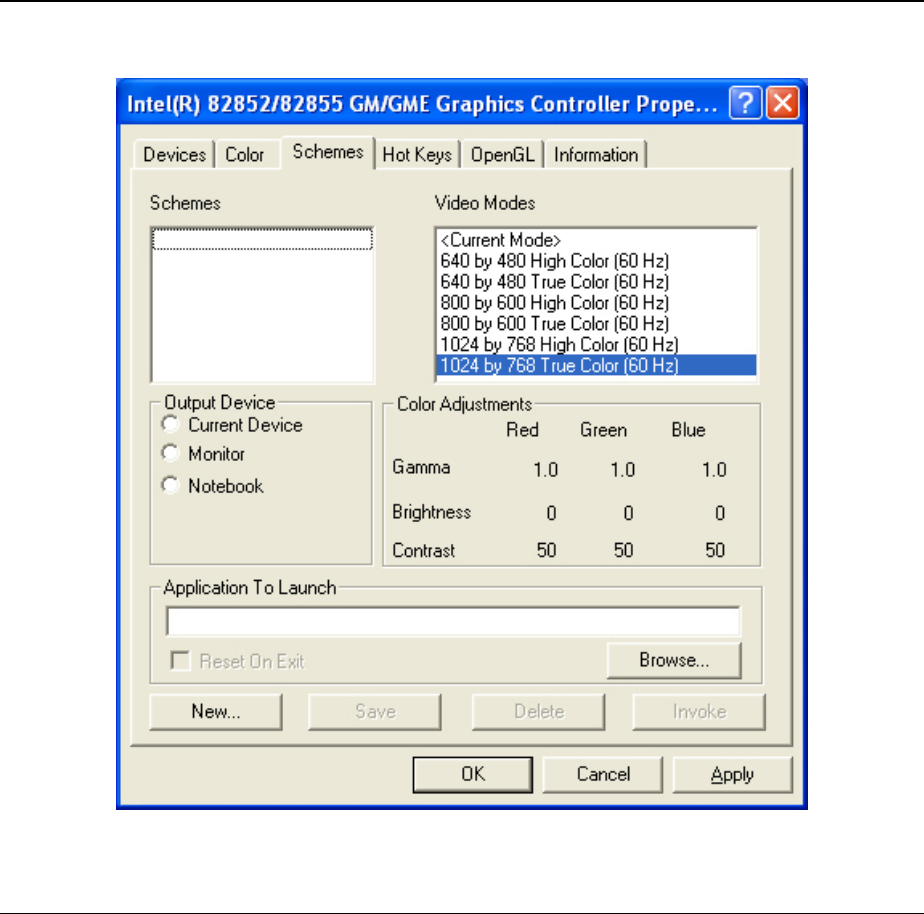Click the Save scheme button
This screenshot has height=914, width=924.
(x=375, y=712)
